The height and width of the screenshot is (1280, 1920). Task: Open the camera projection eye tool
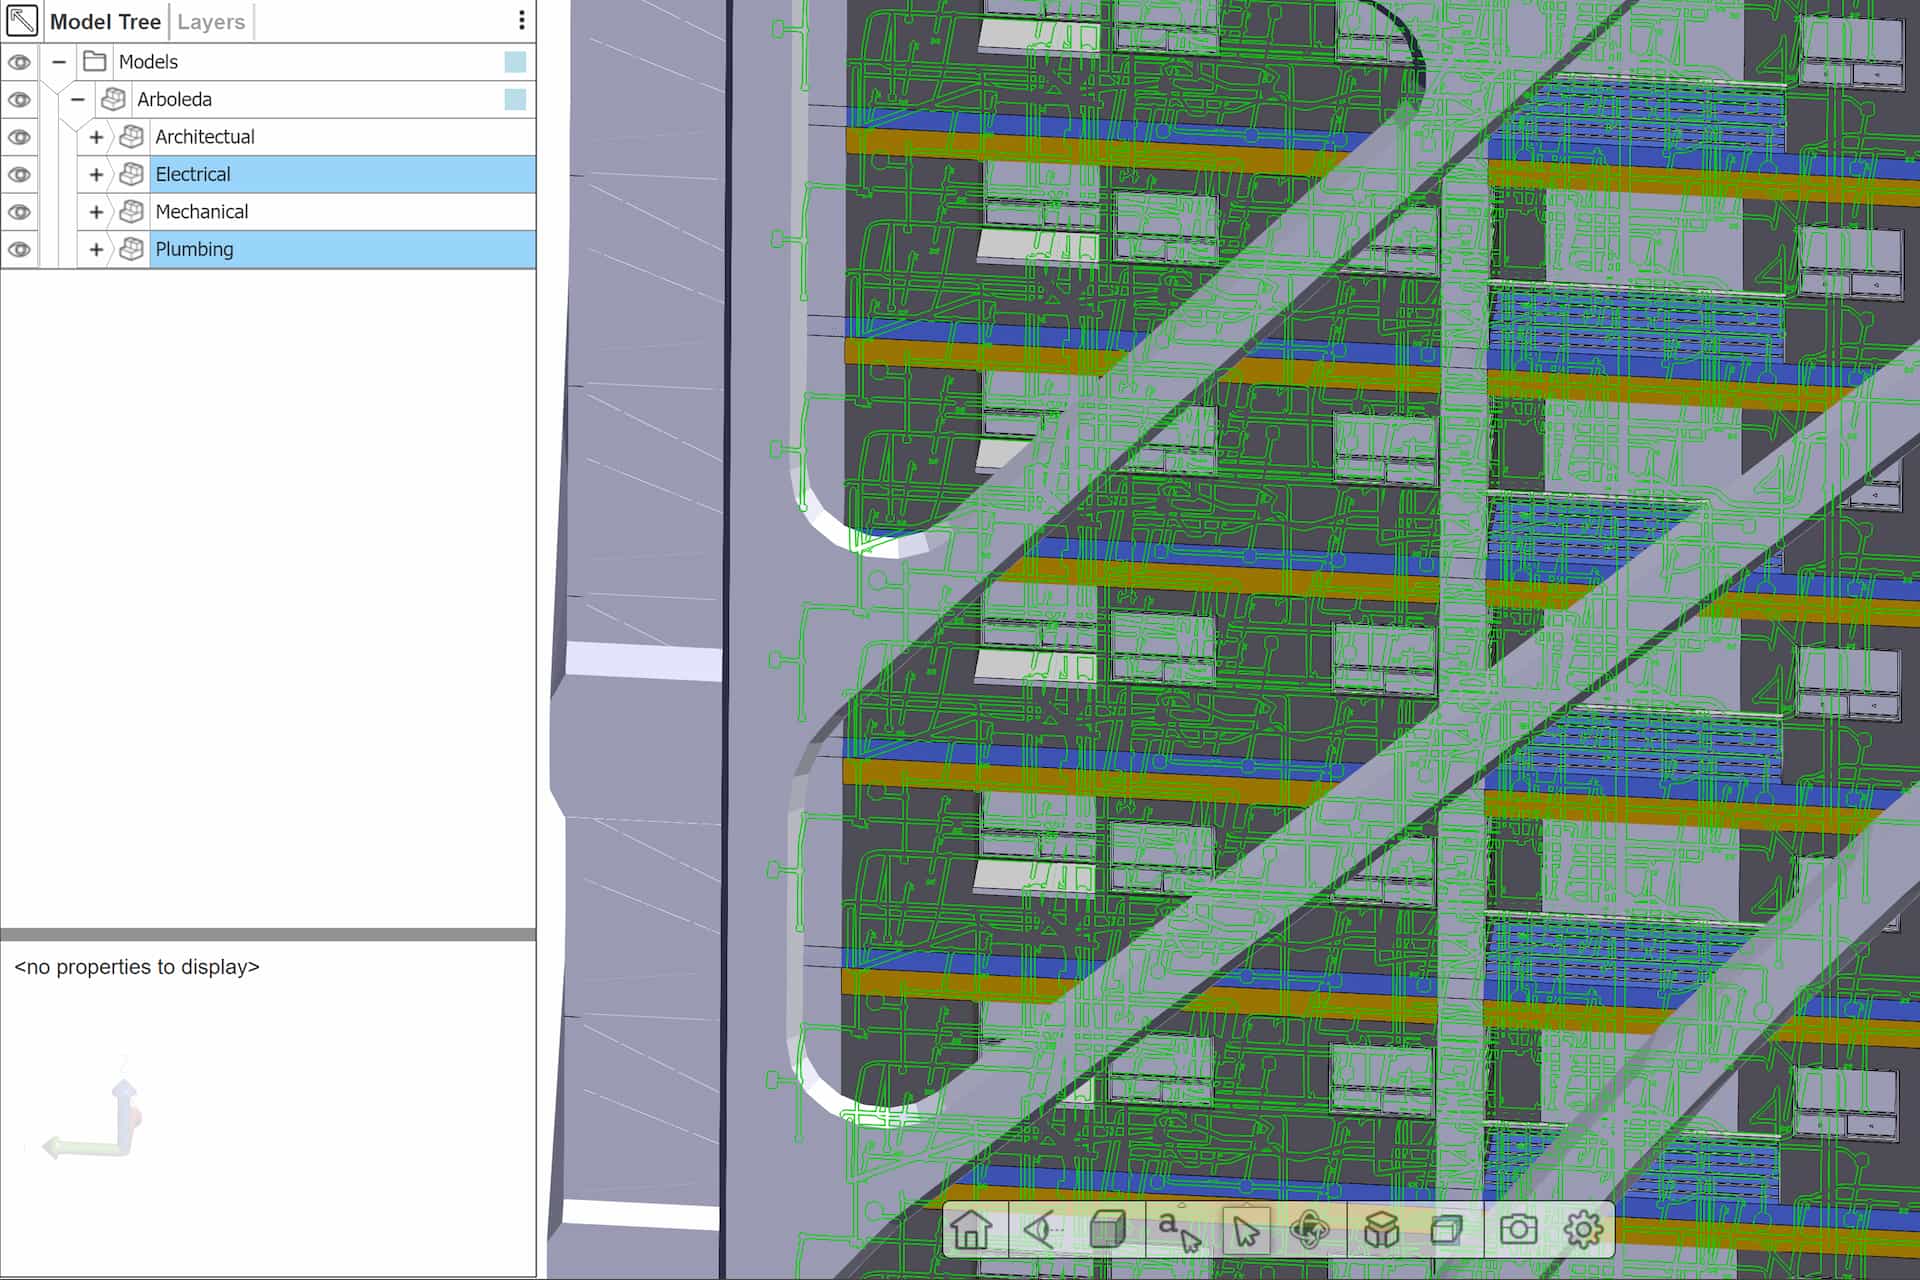point(1040,1229)
